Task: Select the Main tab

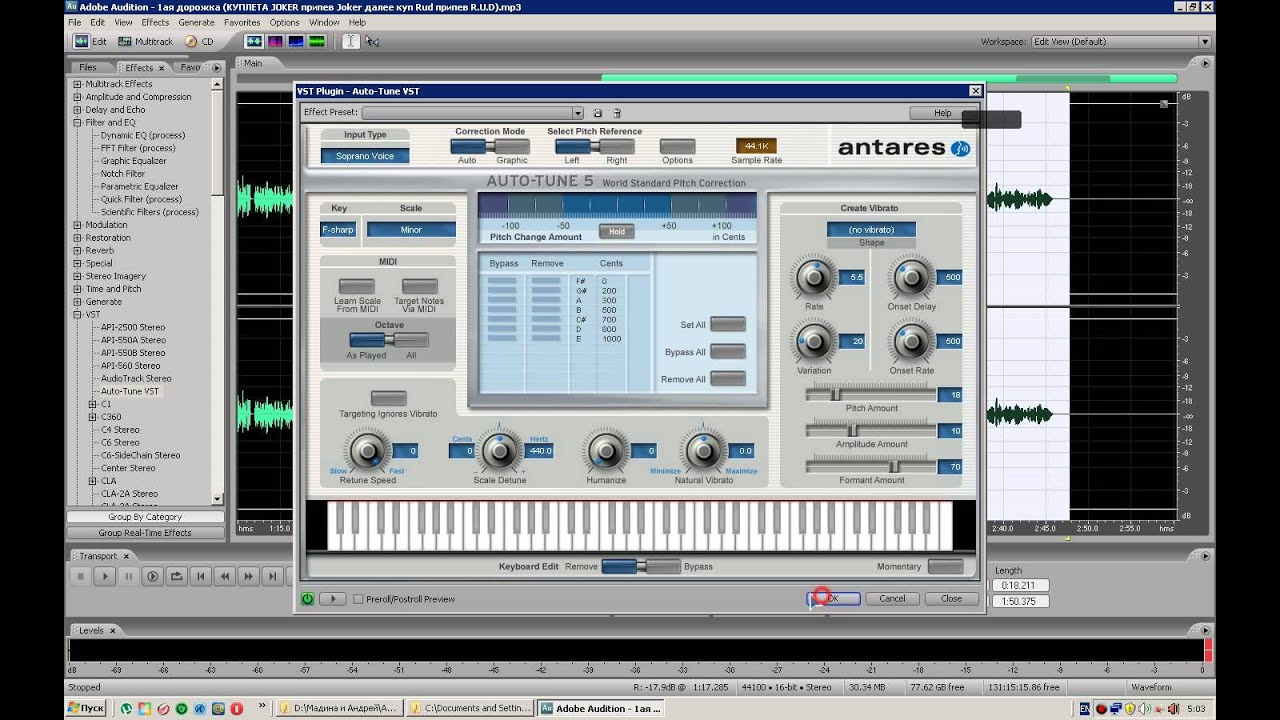Action: [x=252, y=63]
